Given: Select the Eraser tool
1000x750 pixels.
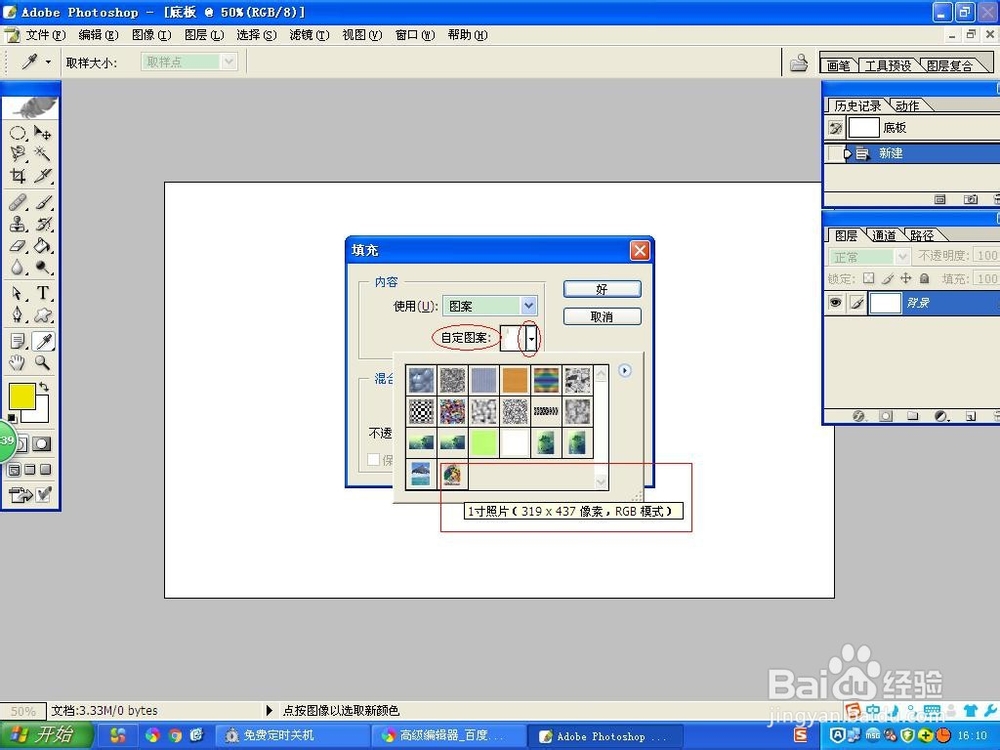Looking at the screenshot, I should pyautogui.click(x=18, y=246).
